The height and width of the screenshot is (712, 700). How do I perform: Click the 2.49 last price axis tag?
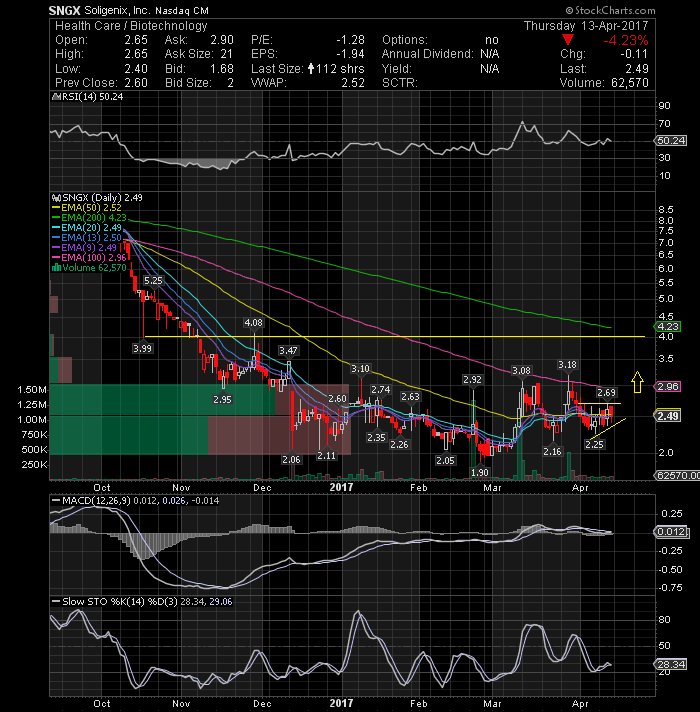[668, 415]
